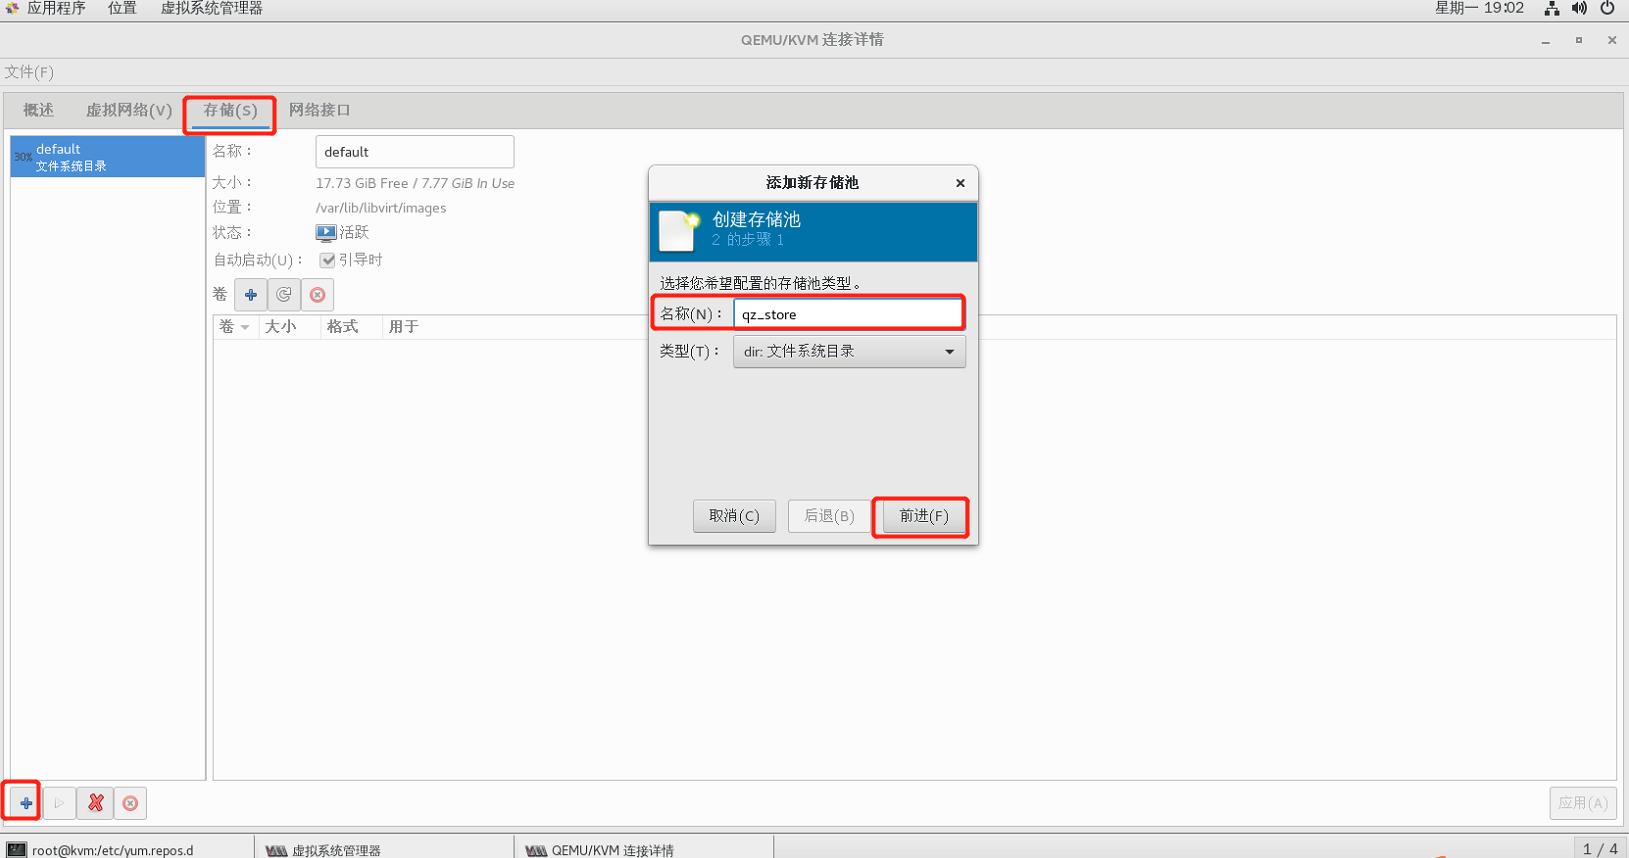Image resolution: width=1629 pixels, height=858 pixels.
Task: Click the 大小 column header
Action: (289, 327)
